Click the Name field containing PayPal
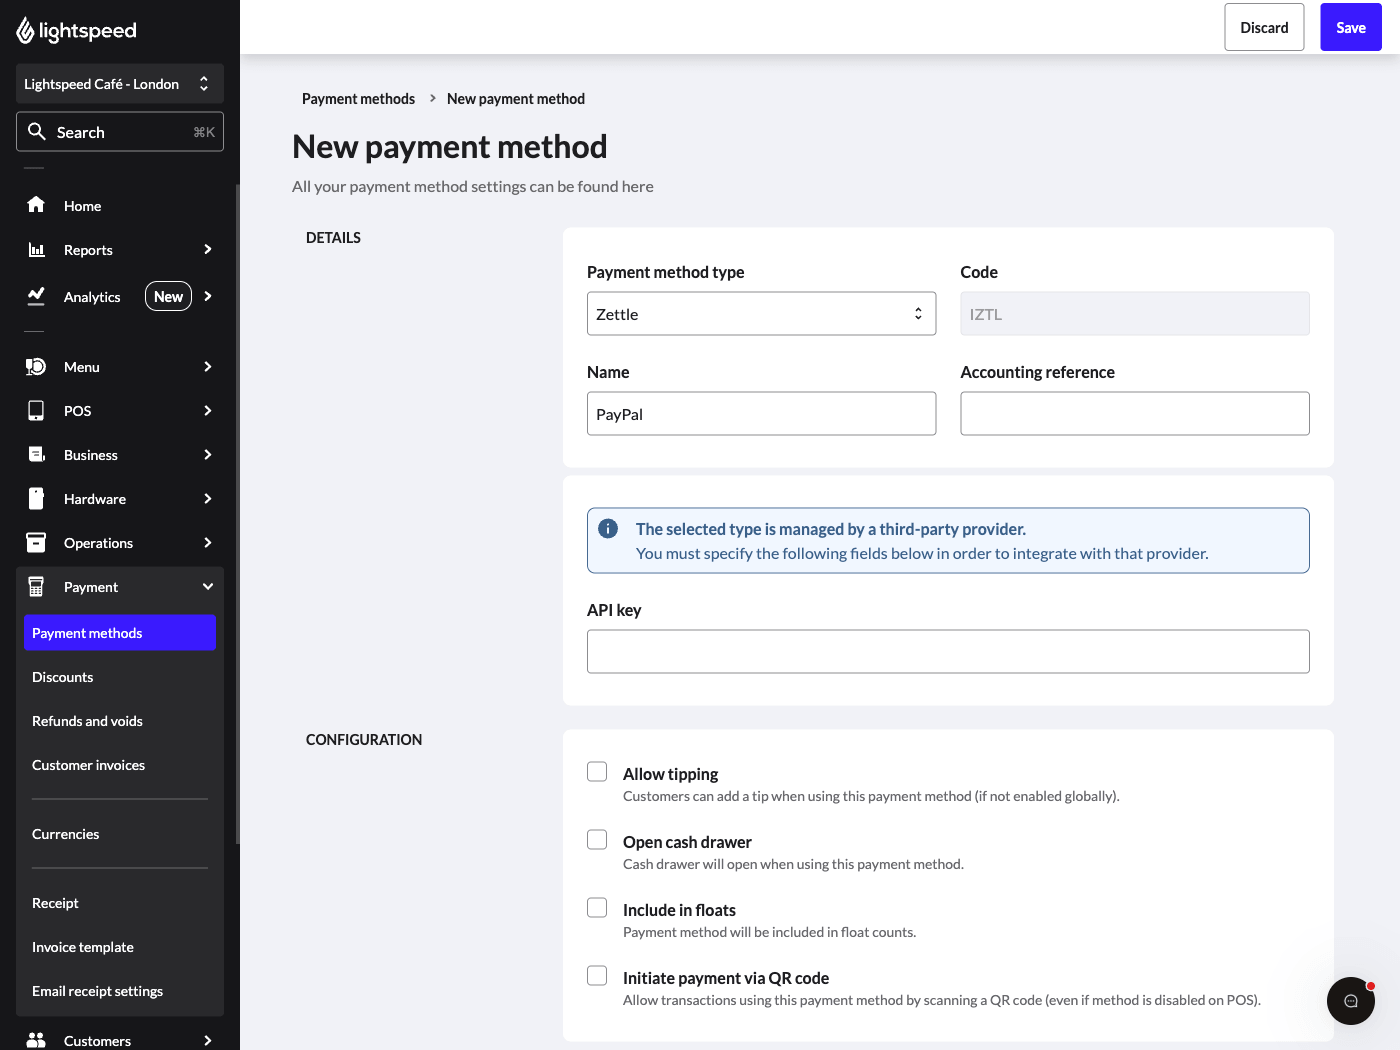Screen dimensions: 1400x1050 point(762,414)
